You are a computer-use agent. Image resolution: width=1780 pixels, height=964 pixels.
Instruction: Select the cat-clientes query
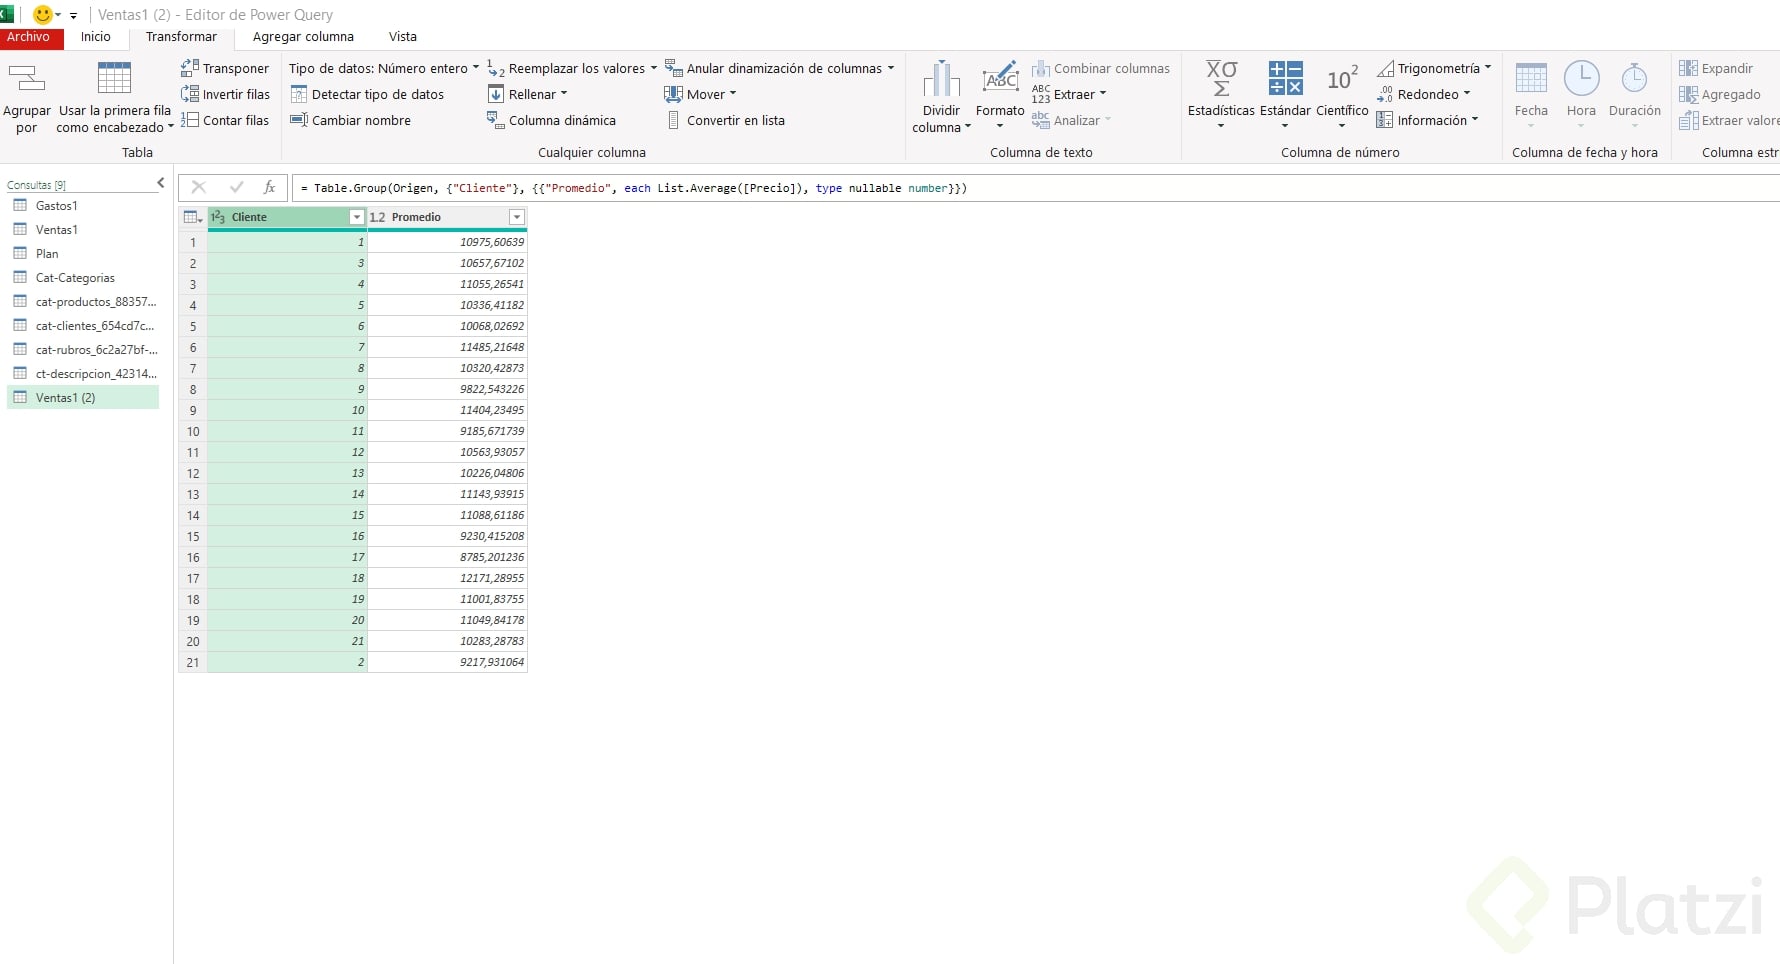pos(83,326)
